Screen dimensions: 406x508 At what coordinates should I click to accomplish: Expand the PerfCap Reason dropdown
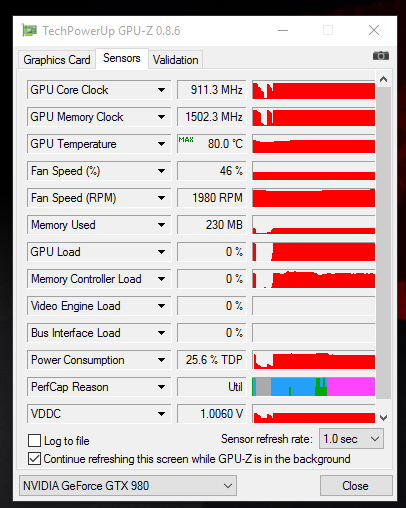click(161, 387)
